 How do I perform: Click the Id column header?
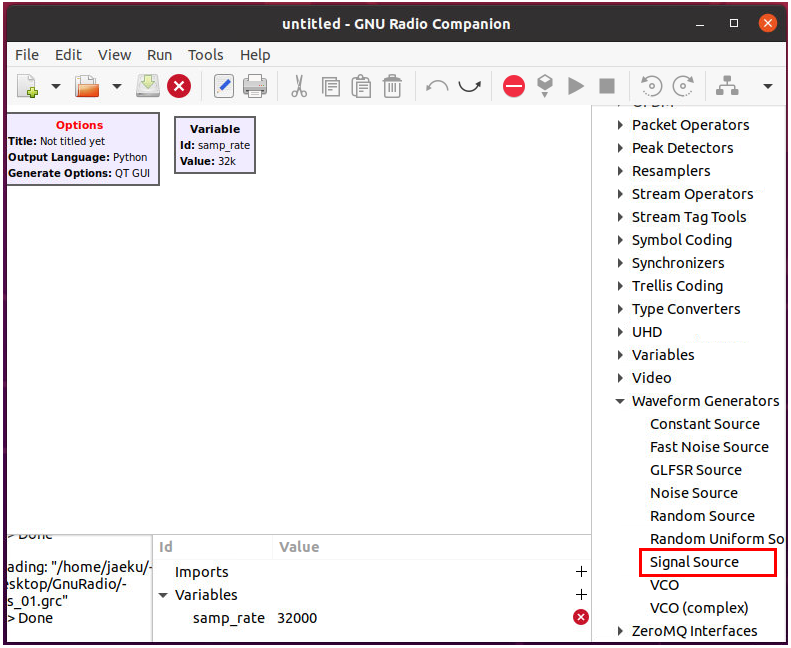[165, 547]
